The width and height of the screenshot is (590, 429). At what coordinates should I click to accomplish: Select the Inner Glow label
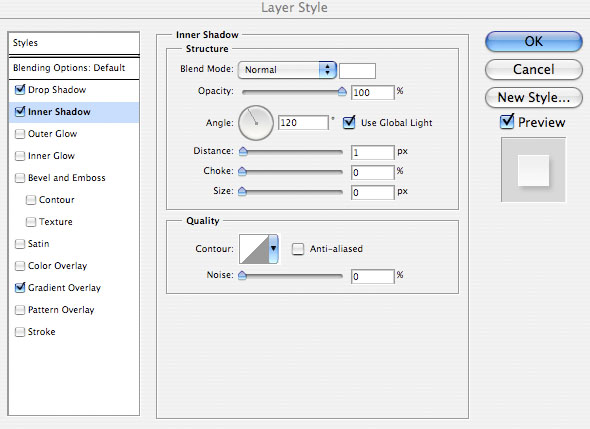coord(51,156)
